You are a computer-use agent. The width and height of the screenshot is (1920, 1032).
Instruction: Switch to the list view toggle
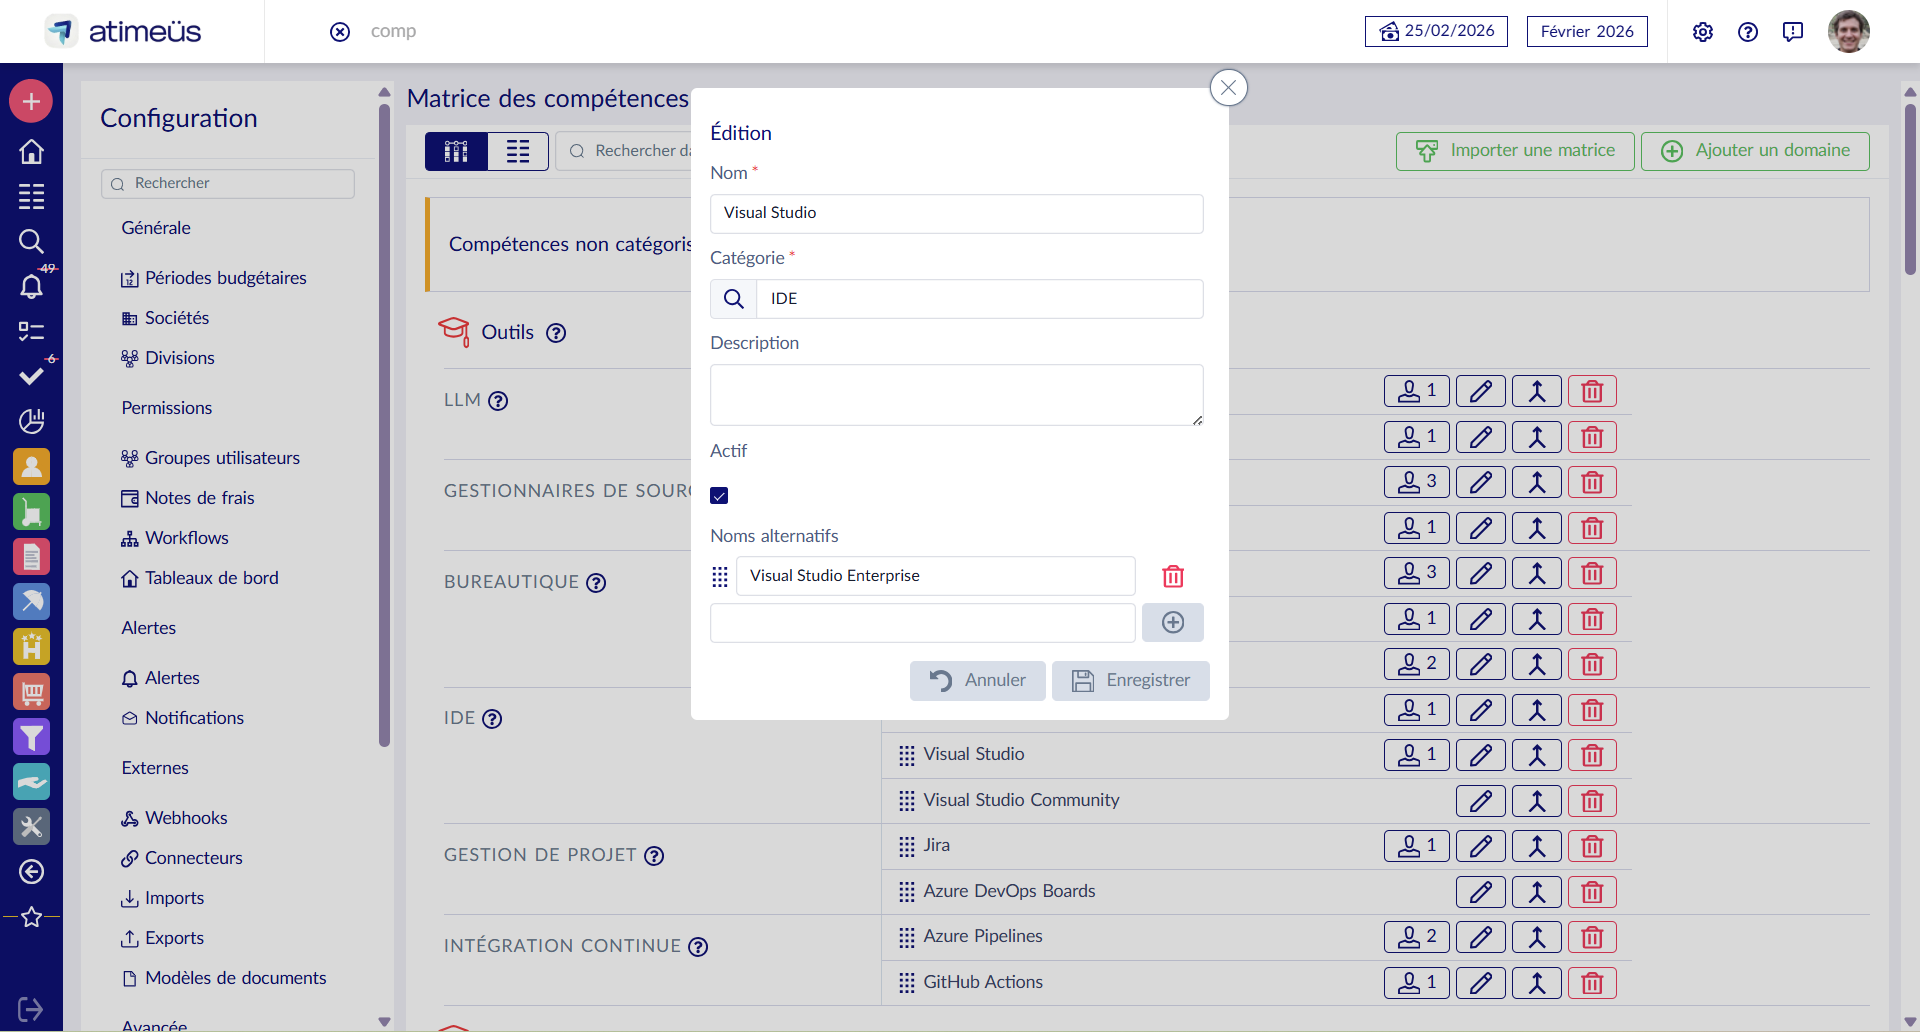518,152
